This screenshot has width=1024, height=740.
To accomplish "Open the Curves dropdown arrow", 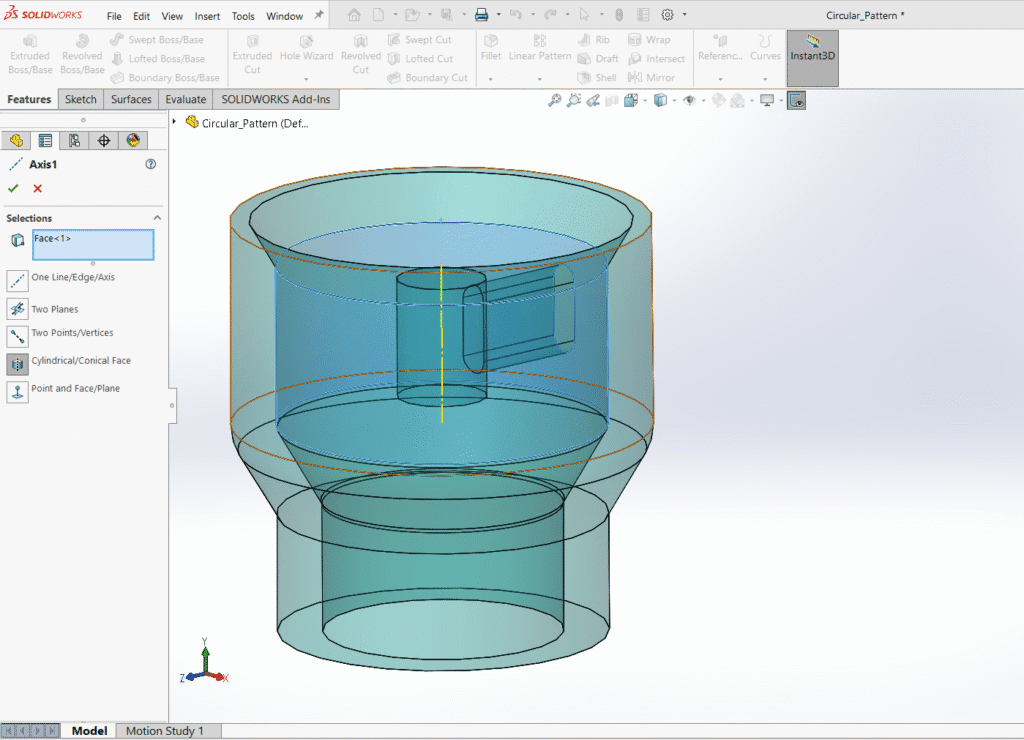I will [765, 79].
